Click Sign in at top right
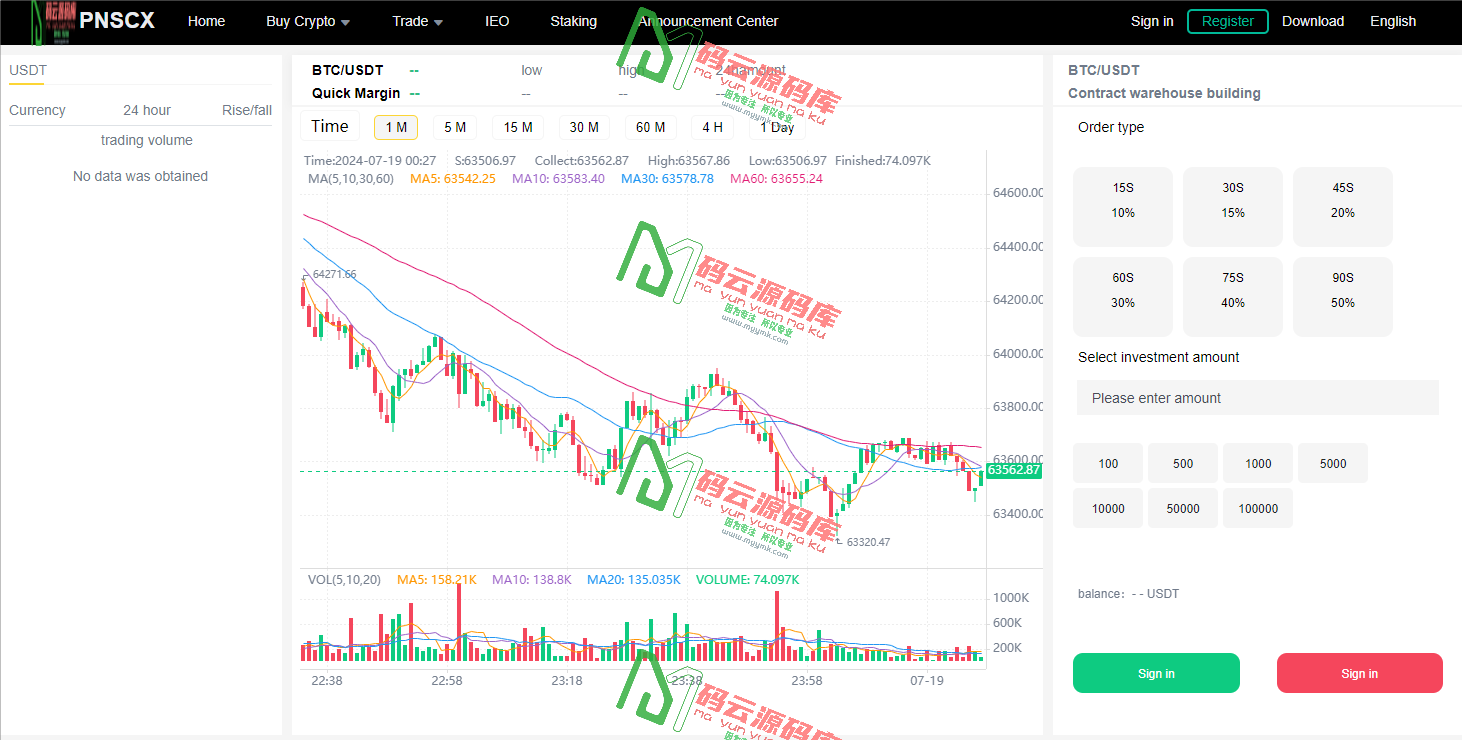1462x740 pixels. [1152, 21]
